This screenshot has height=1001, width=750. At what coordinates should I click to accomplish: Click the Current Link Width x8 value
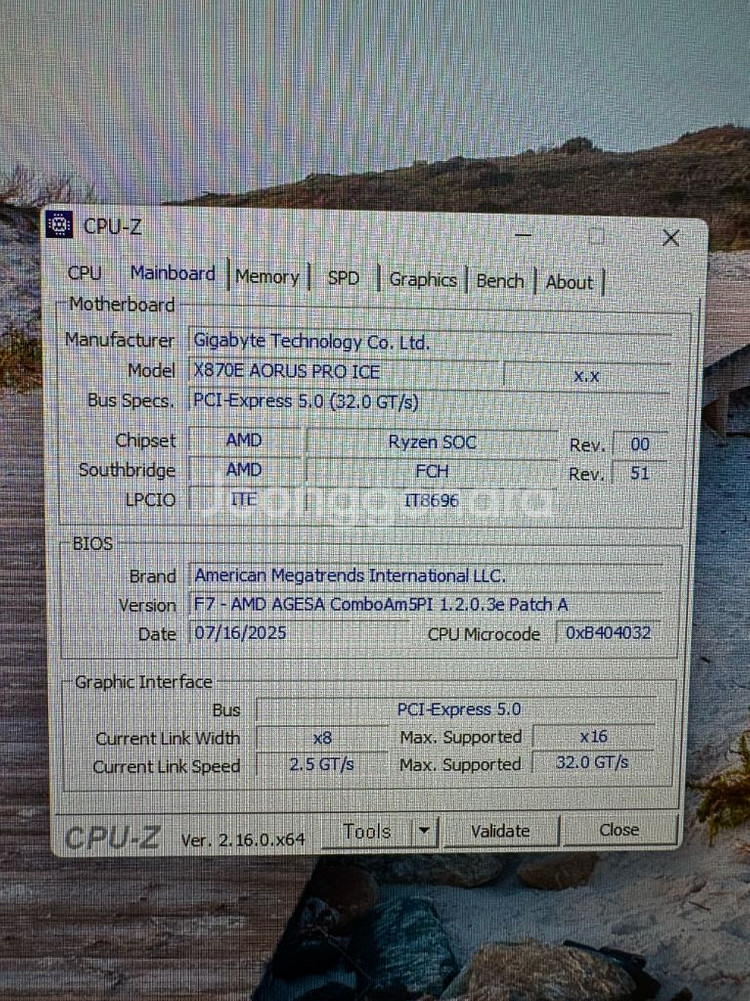coord(322,738)
